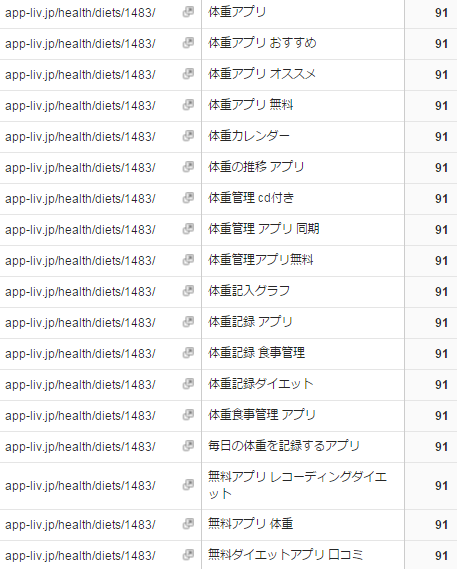
Task: Open external link icon for 体重記入グラフ row
Action: coord(188,291)
